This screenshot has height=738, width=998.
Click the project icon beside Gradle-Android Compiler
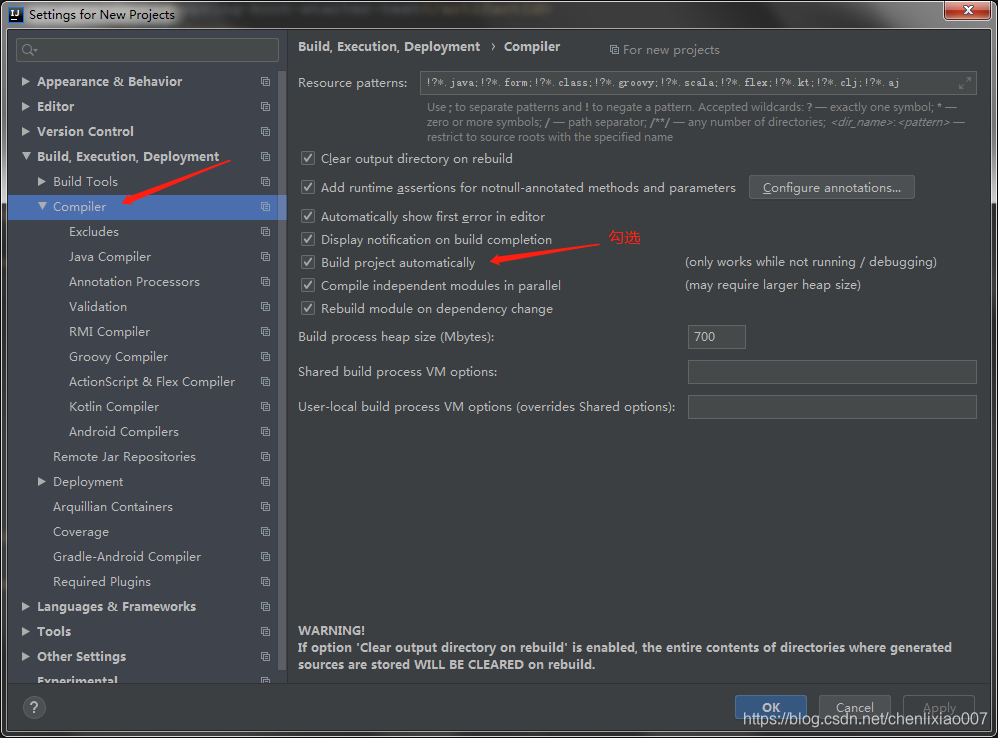pos(265,557)
